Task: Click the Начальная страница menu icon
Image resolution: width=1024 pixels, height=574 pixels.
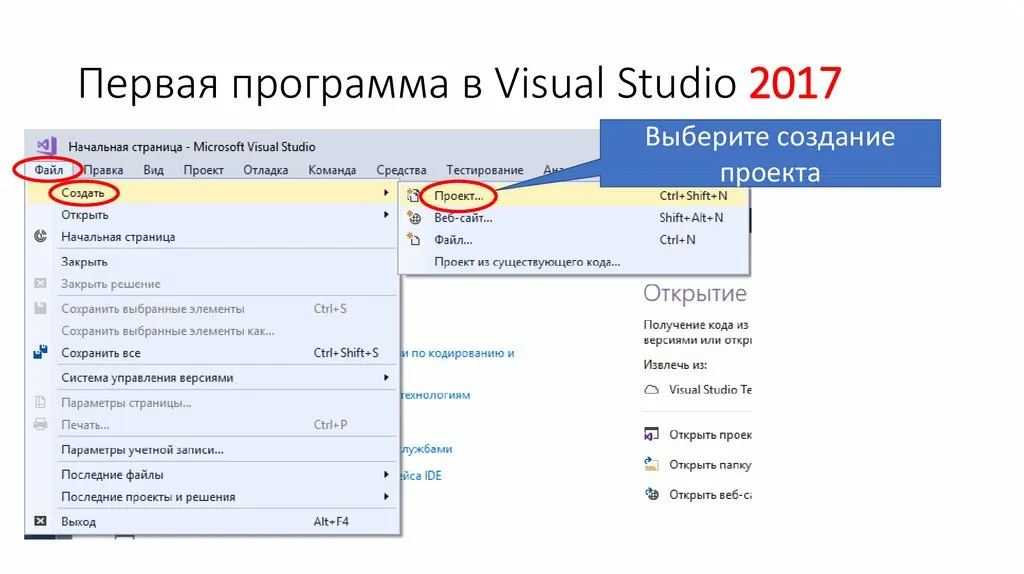Action: (x=41, y=237)
